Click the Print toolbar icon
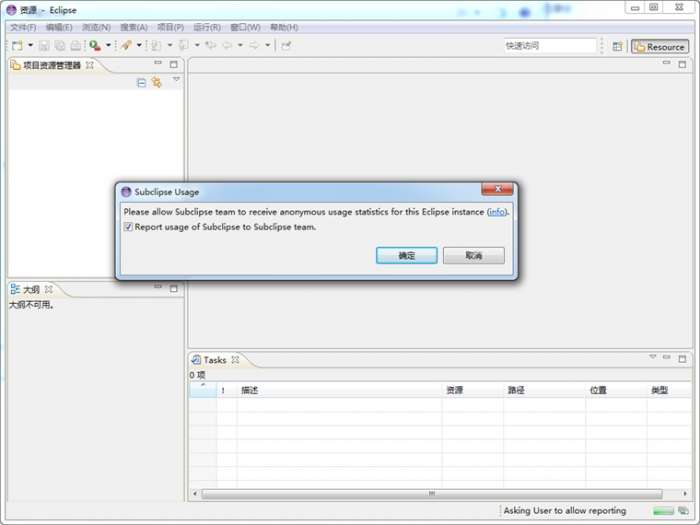Viewport: 700px width, 525px height. (x=76, y=45)
